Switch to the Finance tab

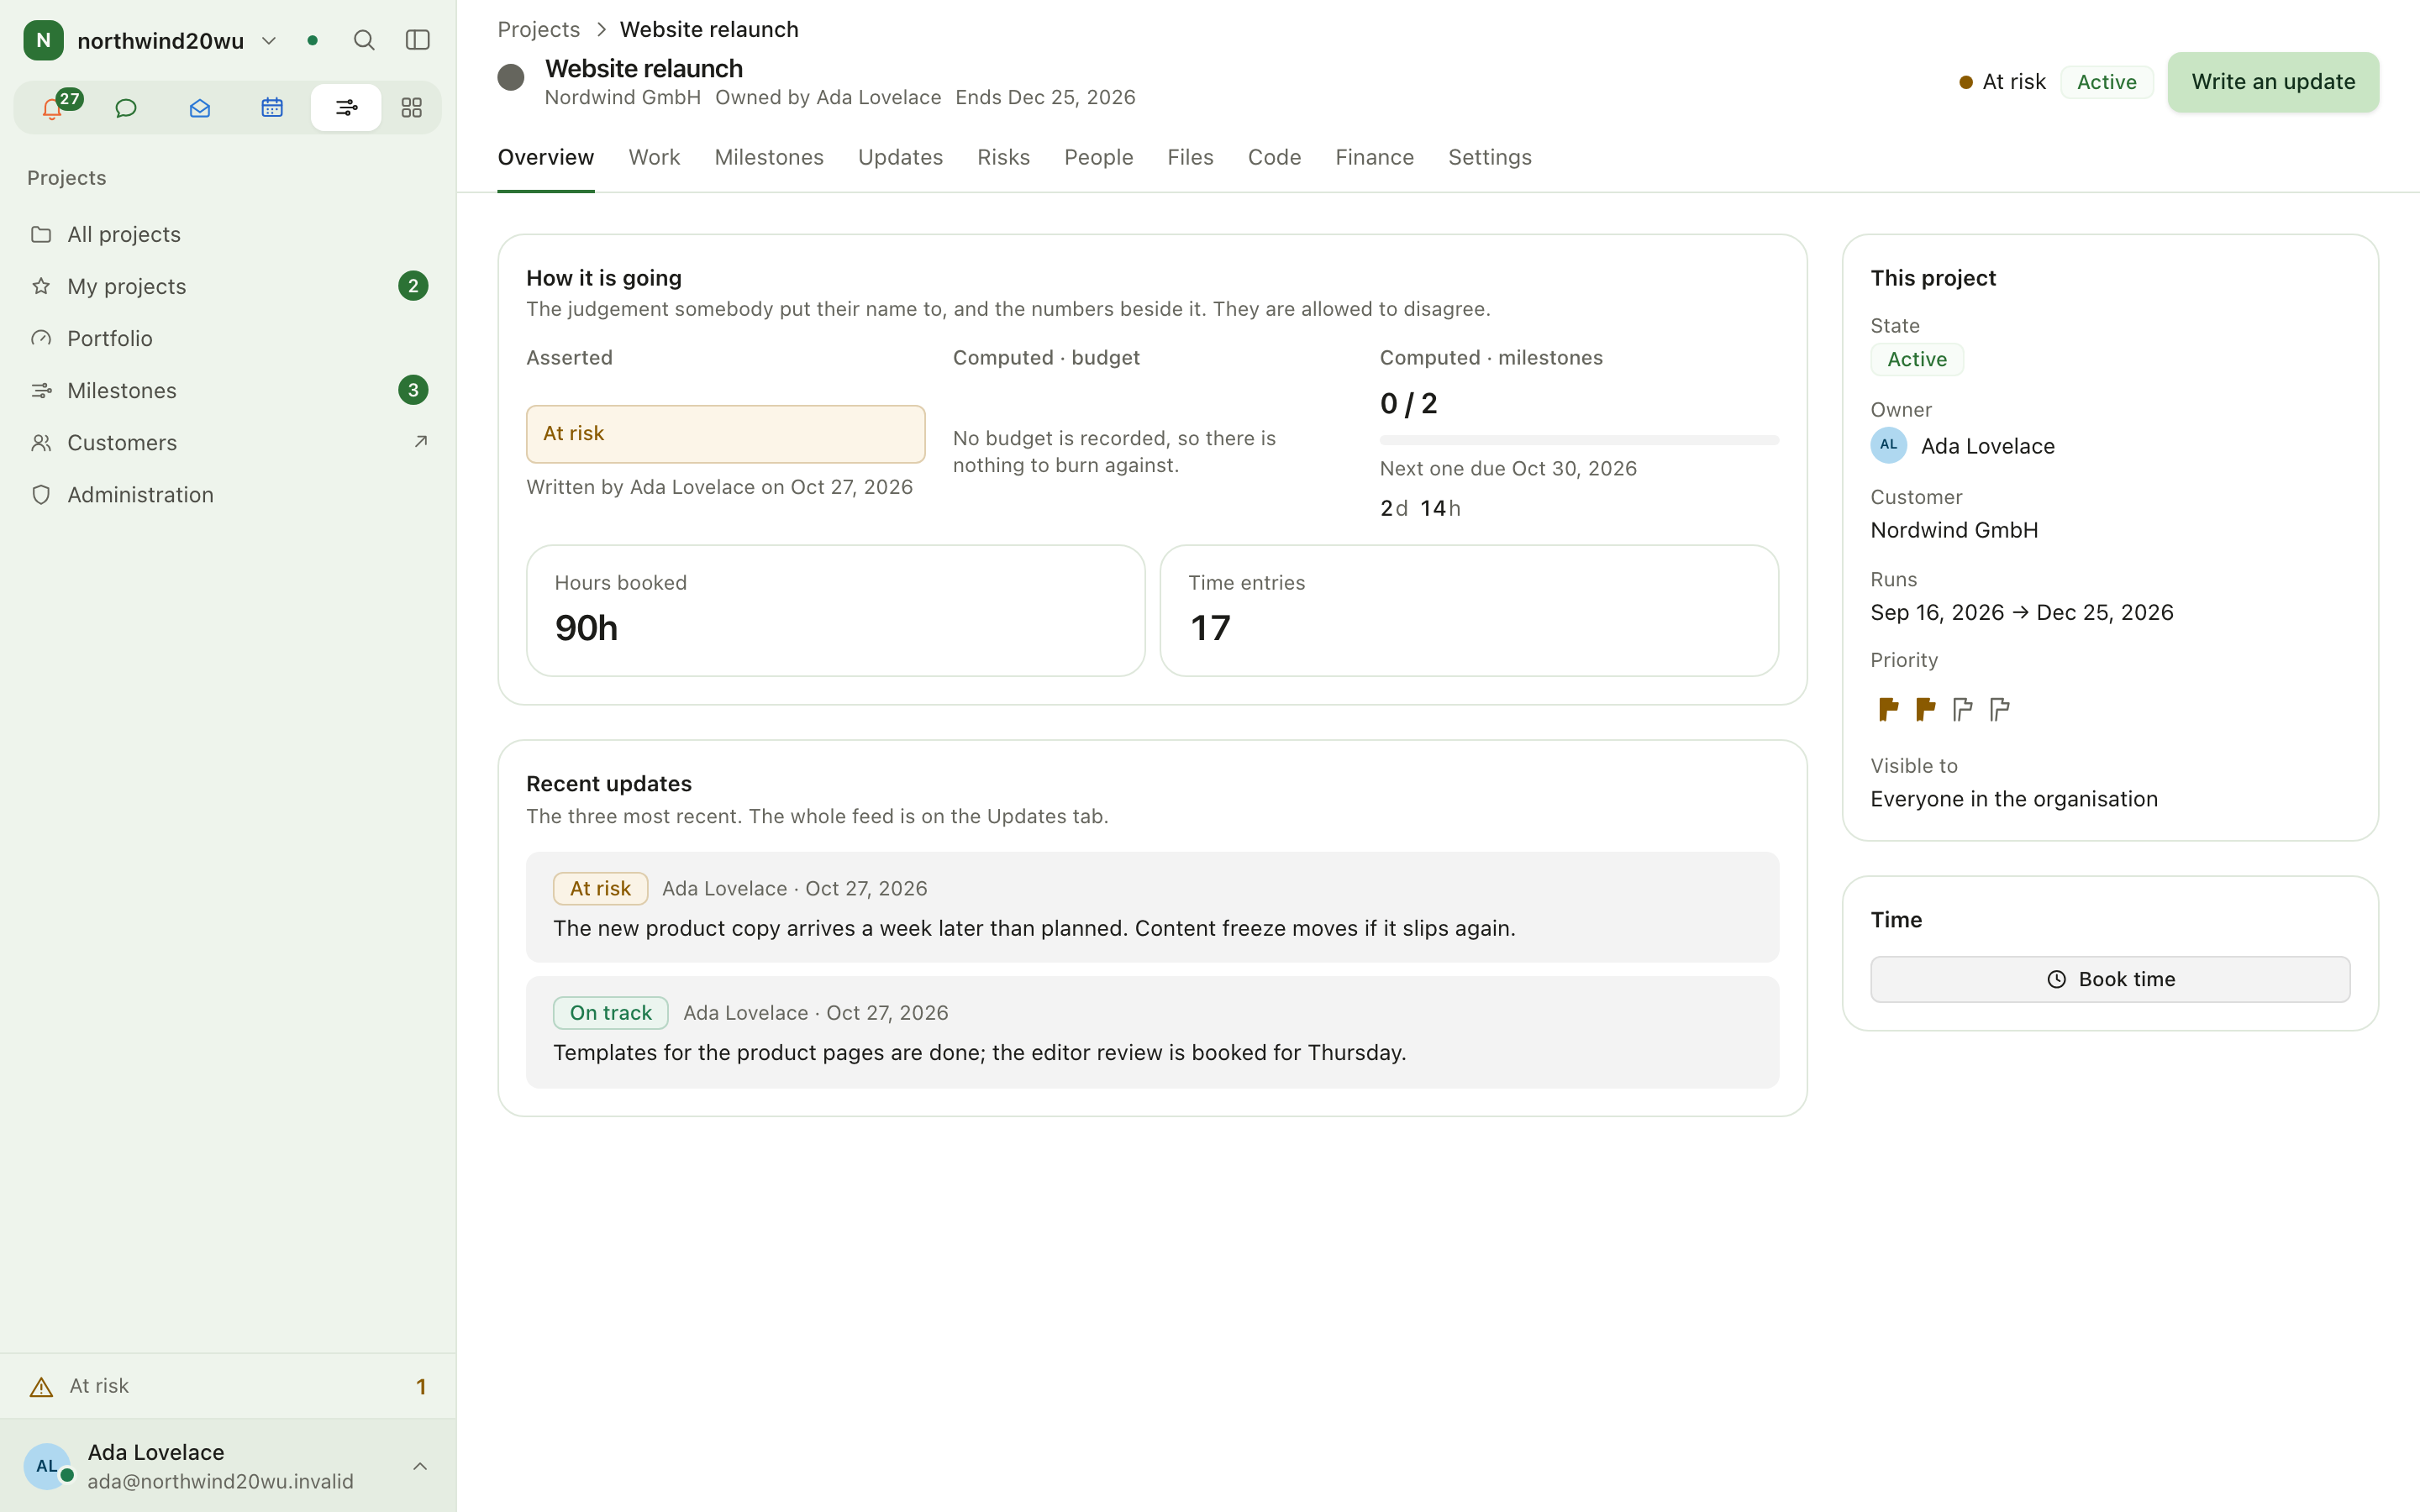pyautogui.click(x=1374, y=157)
